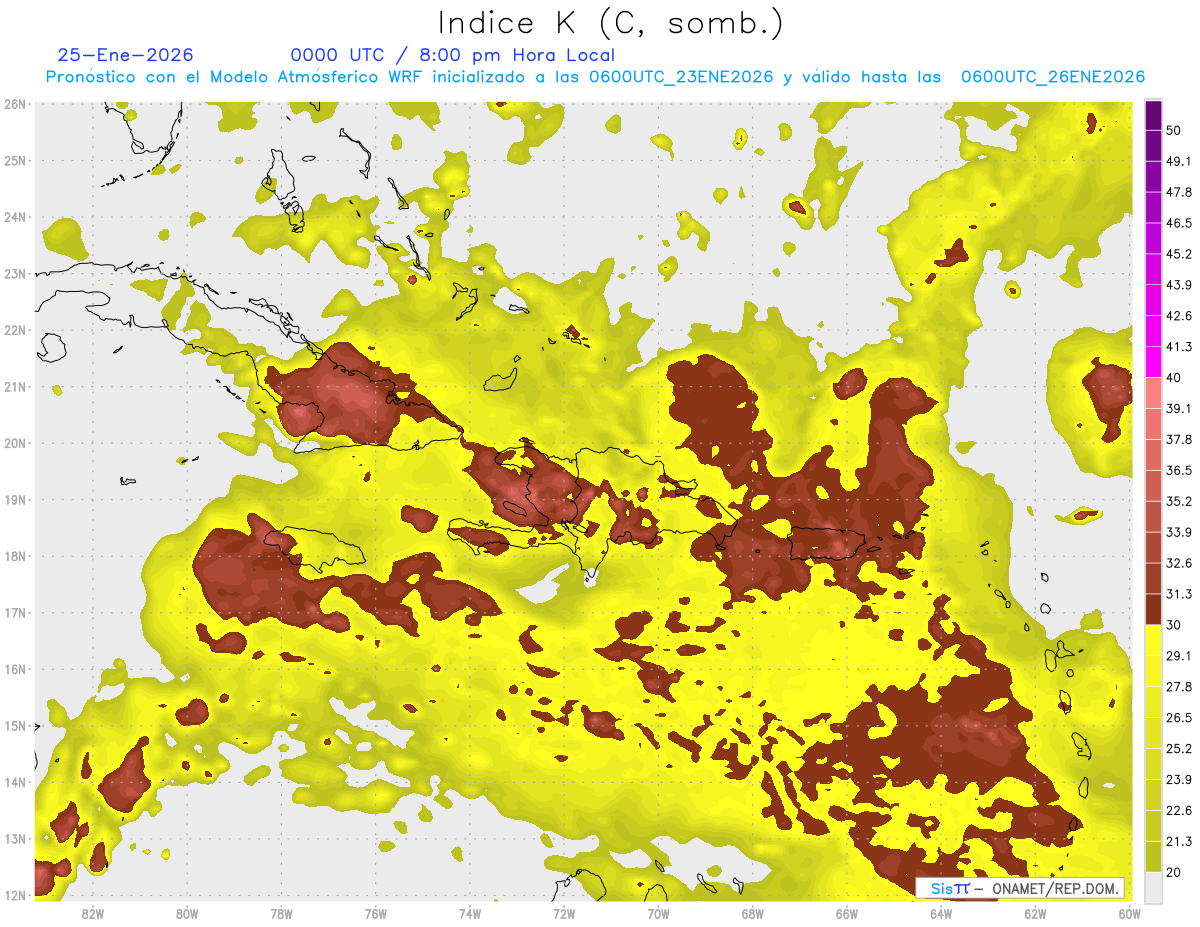Click the longitude label "64W"
The image size is (1200, 927).
pos(940,914)
